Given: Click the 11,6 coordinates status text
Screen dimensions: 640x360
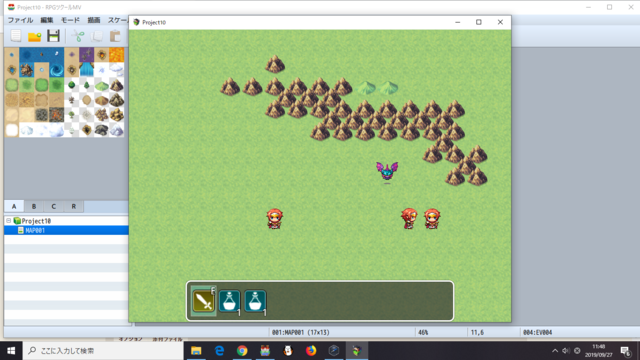Looking at the screenshot, I should pyautogui.click(x=477, y=332).
